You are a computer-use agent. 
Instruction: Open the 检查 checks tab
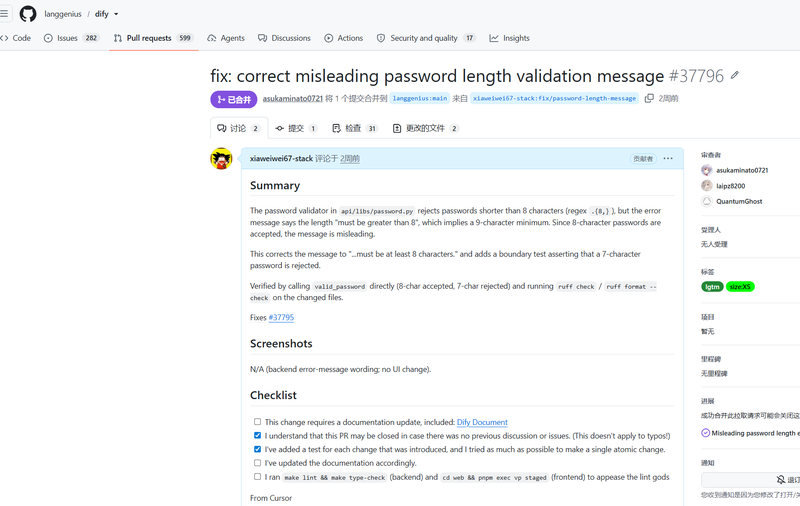355,129
